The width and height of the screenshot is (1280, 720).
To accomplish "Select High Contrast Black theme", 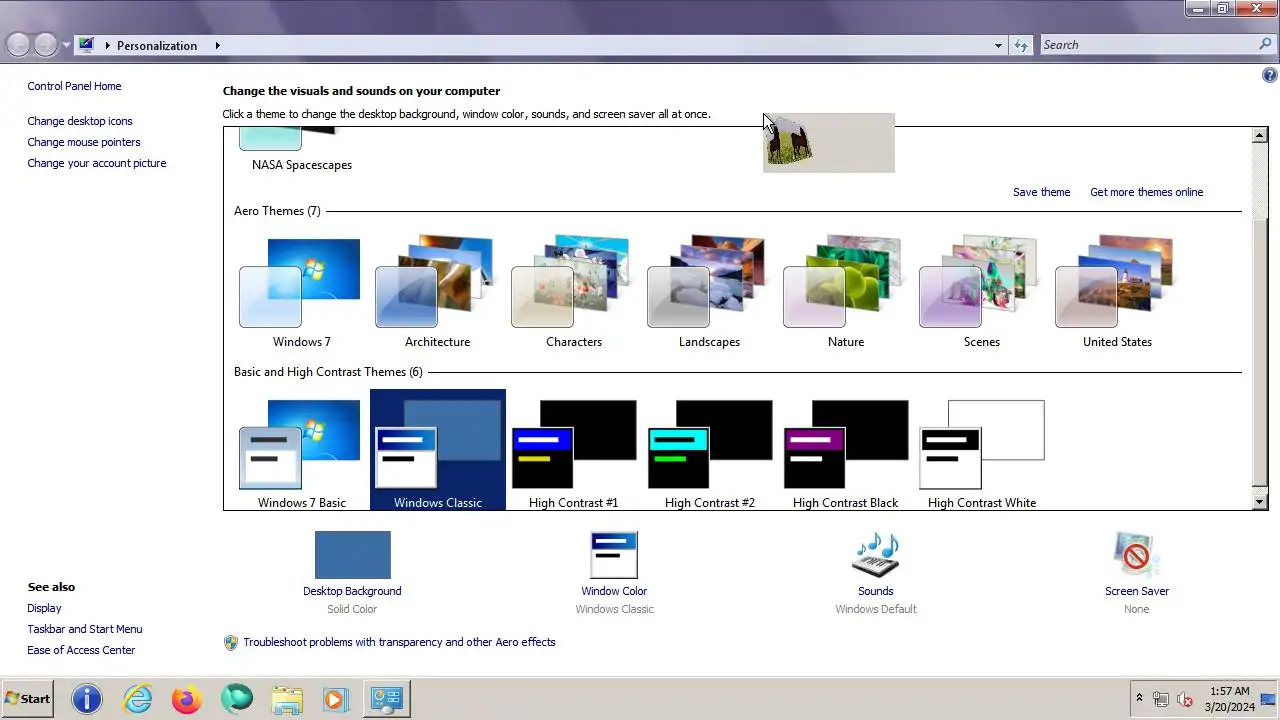I will (845, 452).
